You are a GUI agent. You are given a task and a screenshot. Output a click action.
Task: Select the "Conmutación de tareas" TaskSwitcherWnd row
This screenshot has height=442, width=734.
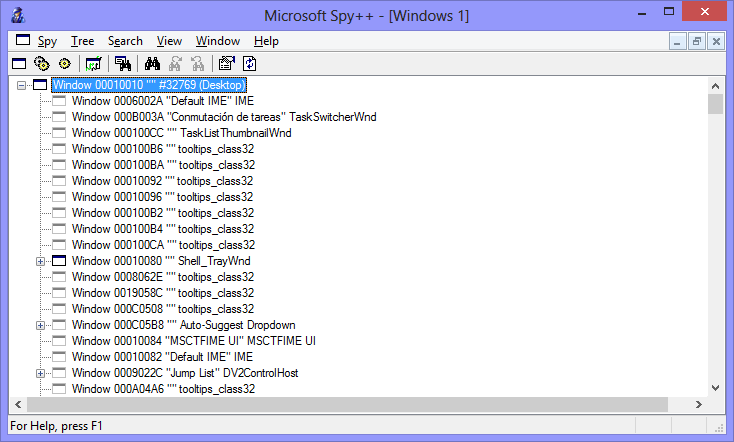[224, 117]
